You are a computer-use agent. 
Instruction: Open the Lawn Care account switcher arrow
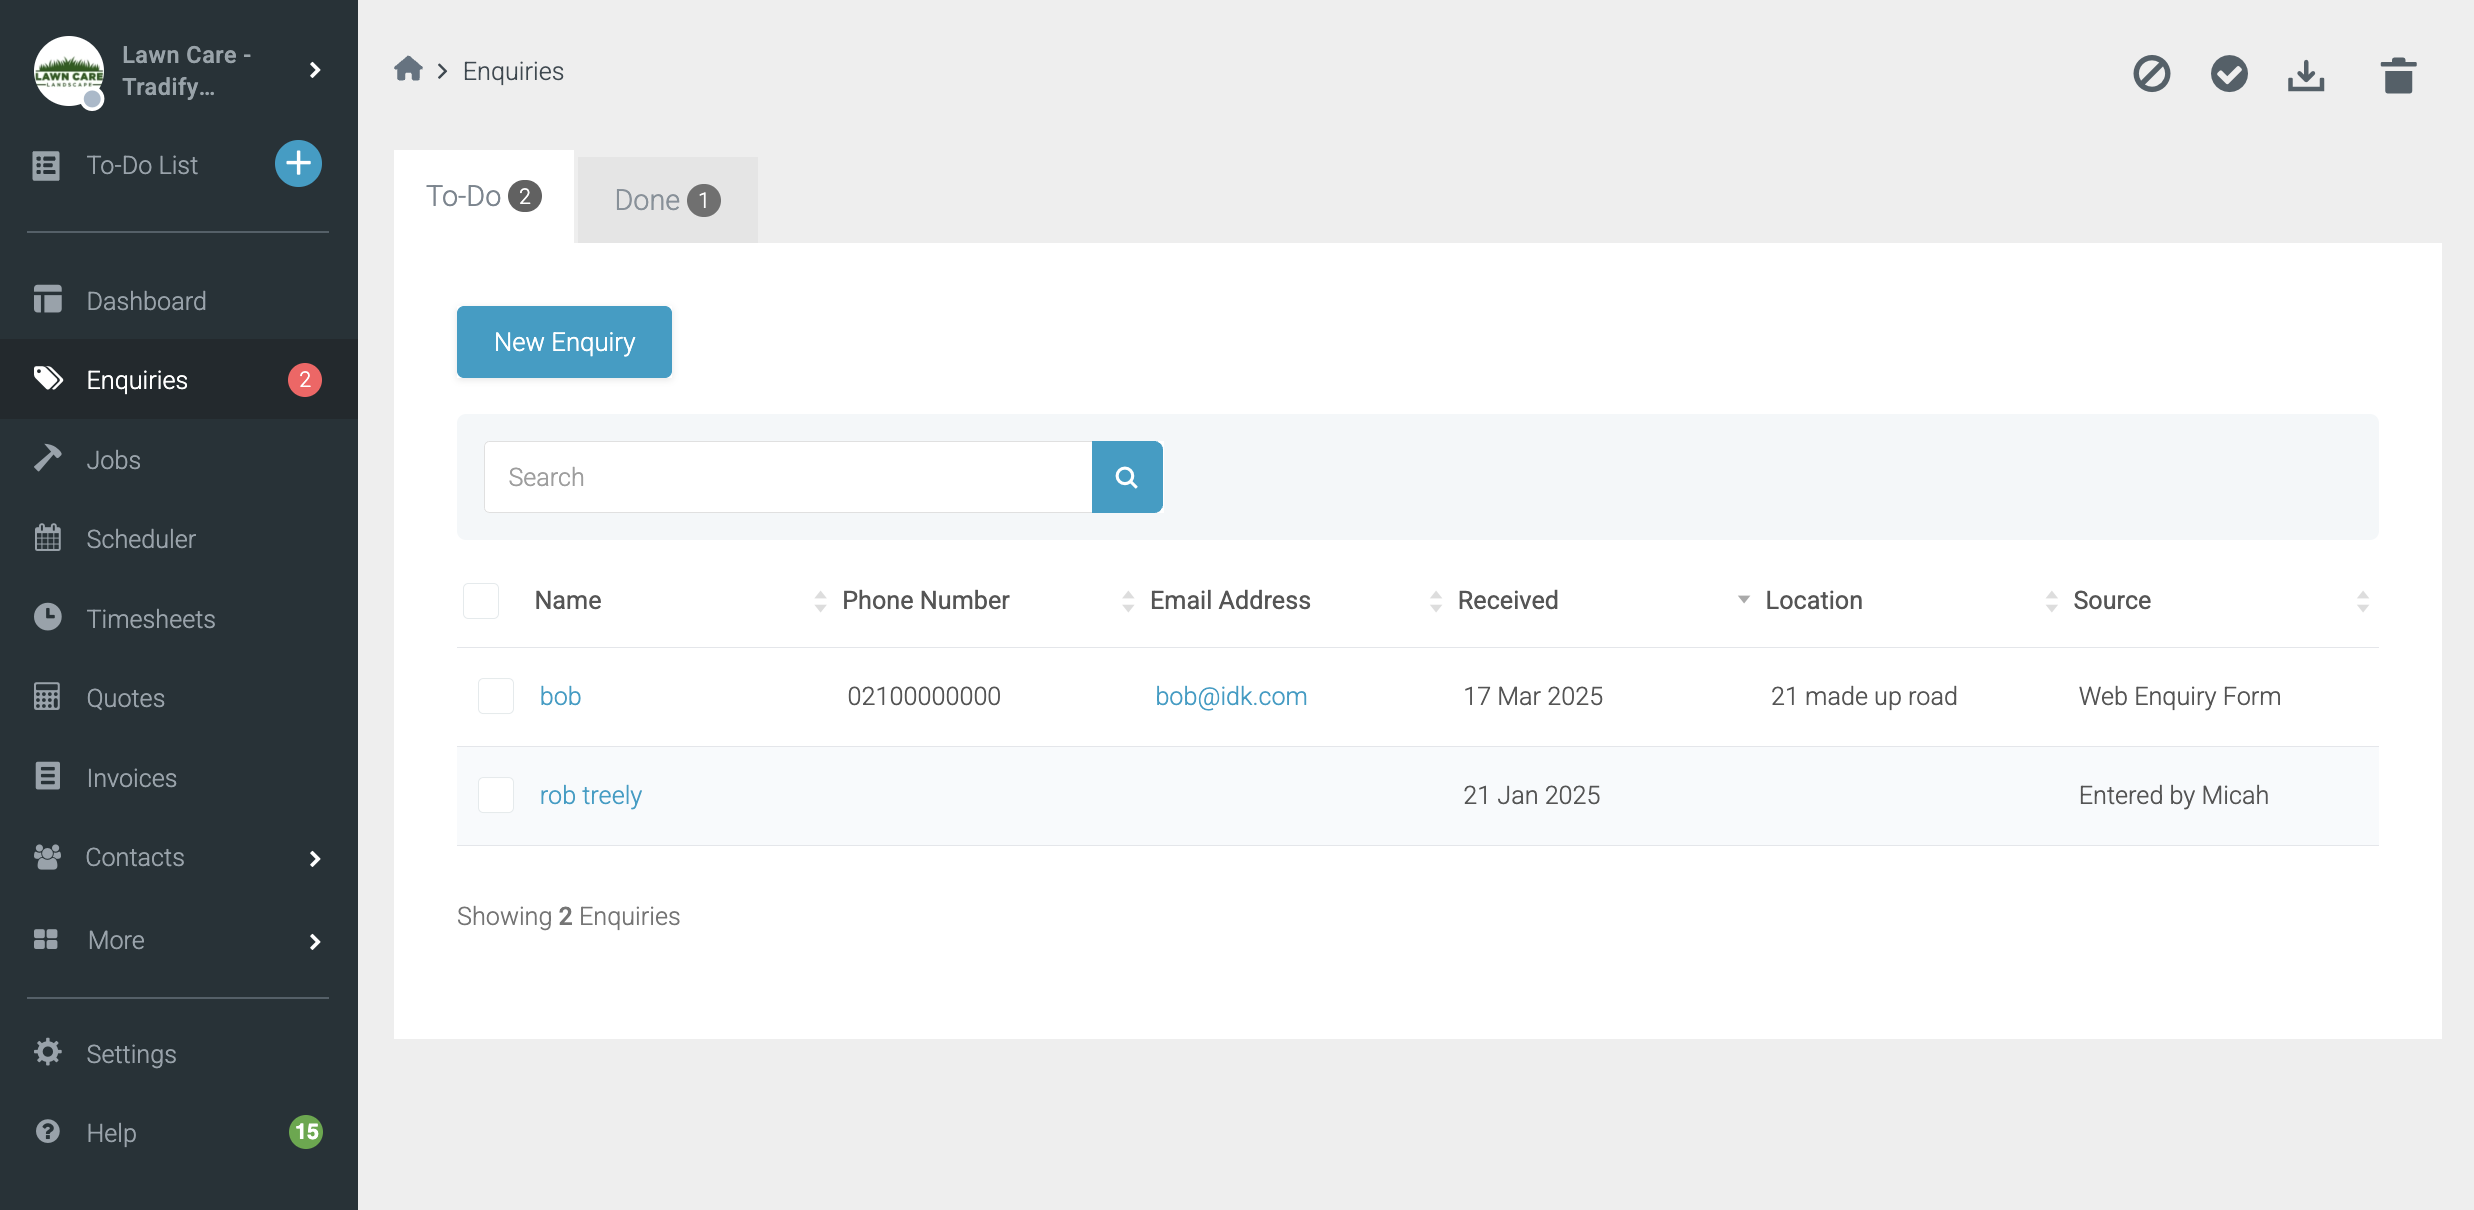pyautogui.click(x=315, y=70)
